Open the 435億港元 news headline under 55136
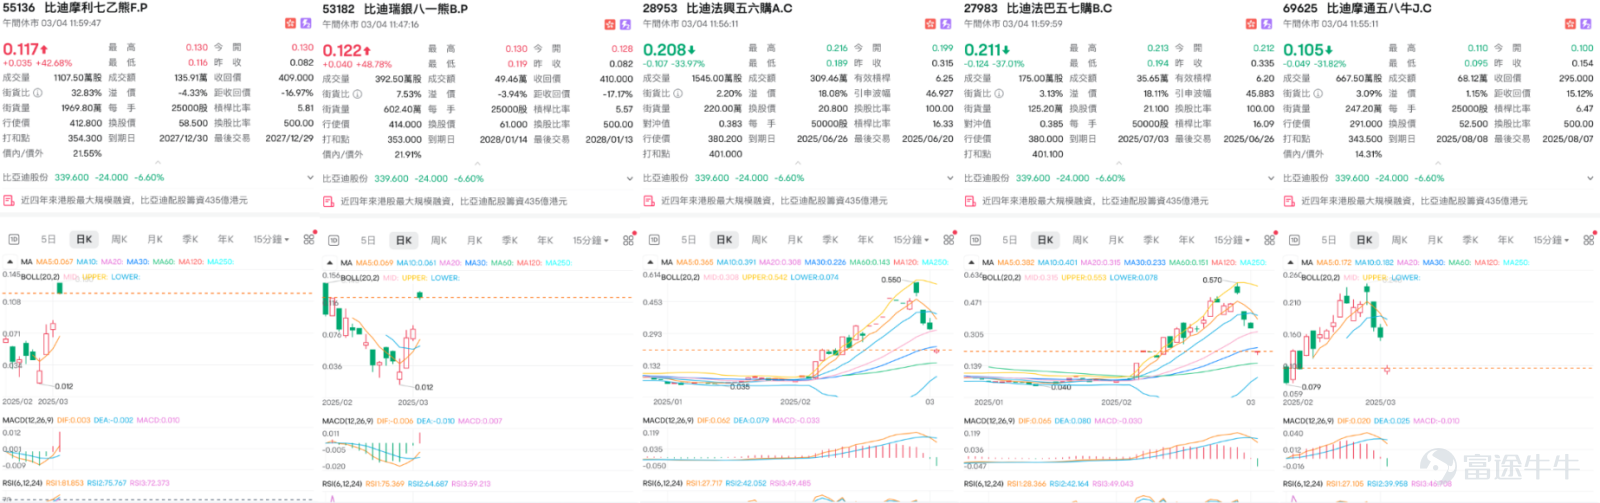The width and height of the screenshot is (1600, 503). pos(133,200)
